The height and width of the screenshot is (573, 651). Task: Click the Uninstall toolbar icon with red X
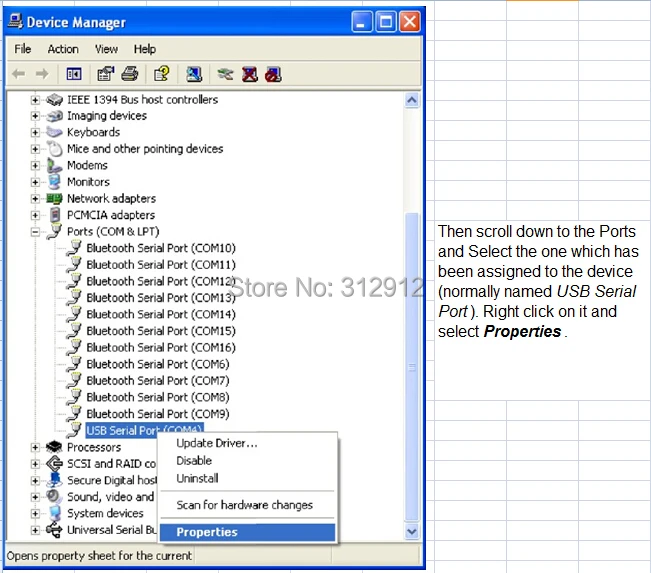click(x=250, y=74)
